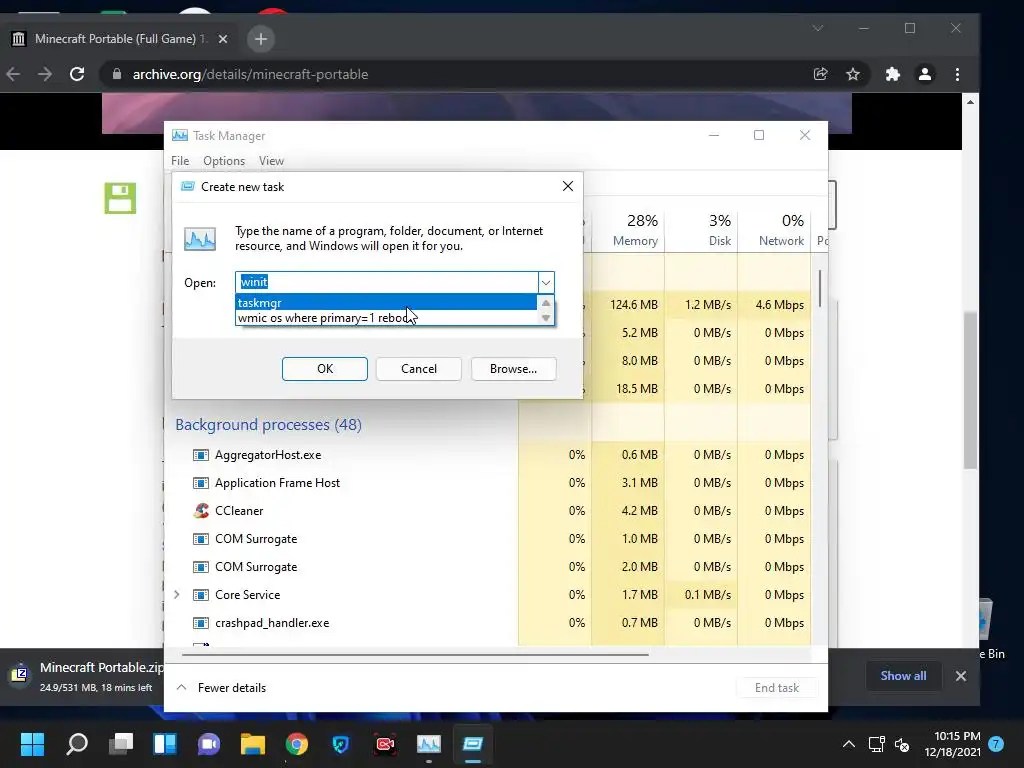Collapse with the Fewer details chevron
The image size is (1024, 768).
click(x=182, y=687)
